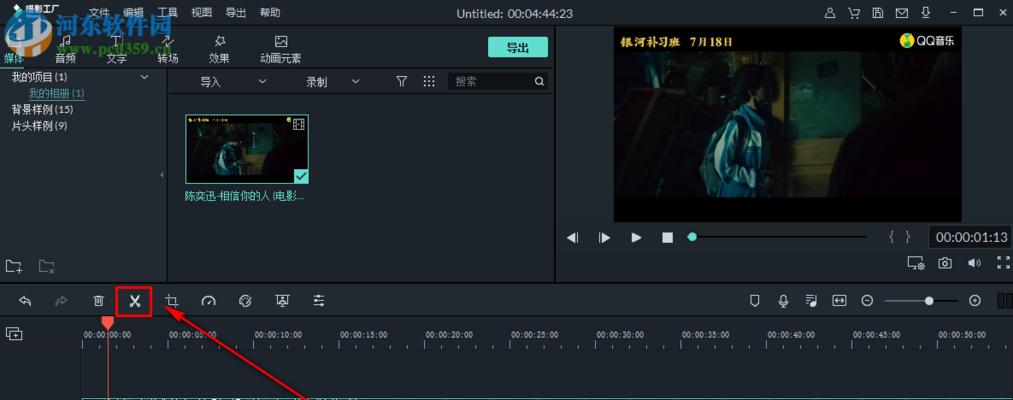Open the message envelope icon
The width and height of the screenshot is (1013, 400).
coord(902,13)
